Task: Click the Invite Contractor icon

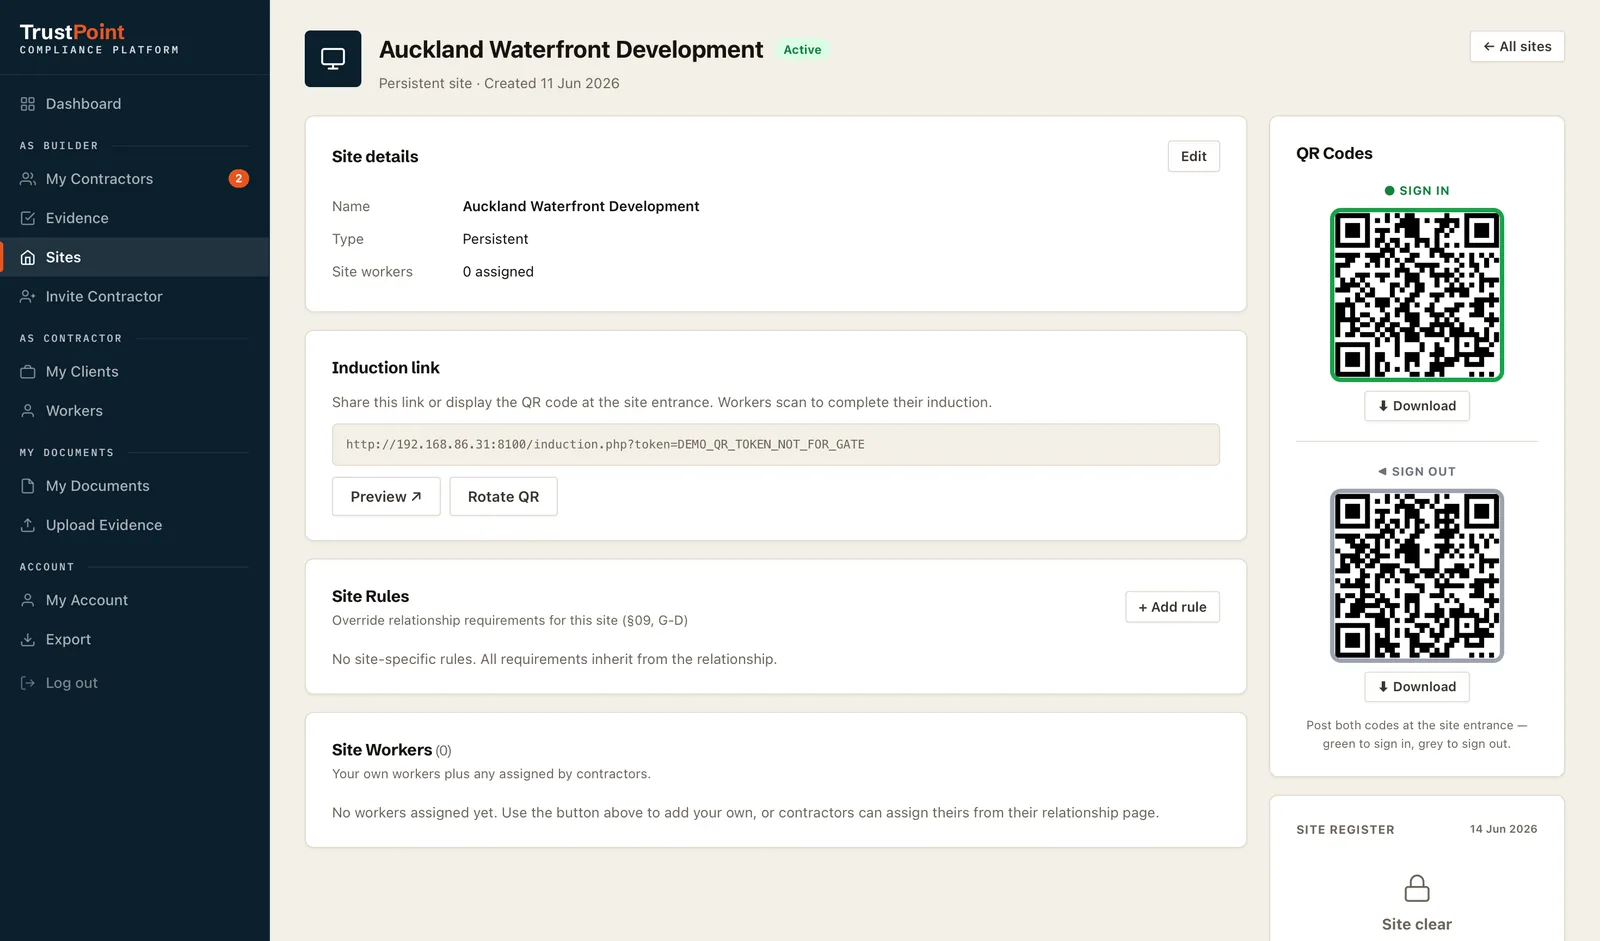Action: click(28, 296)
